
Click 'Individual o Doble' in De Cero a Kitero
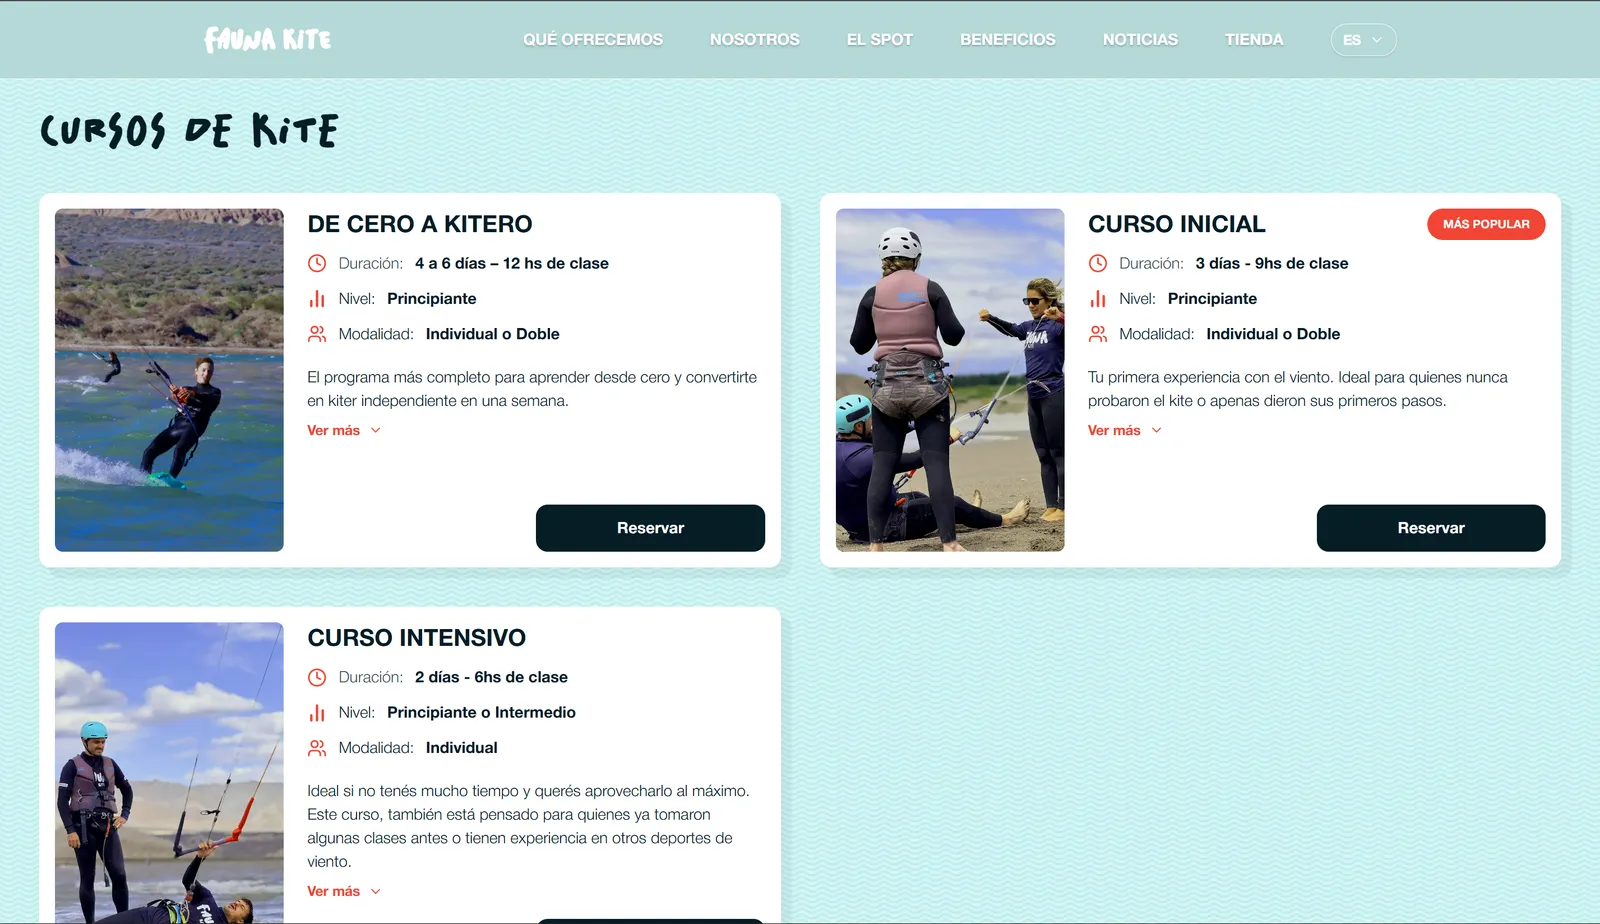(x=493, y=334)
